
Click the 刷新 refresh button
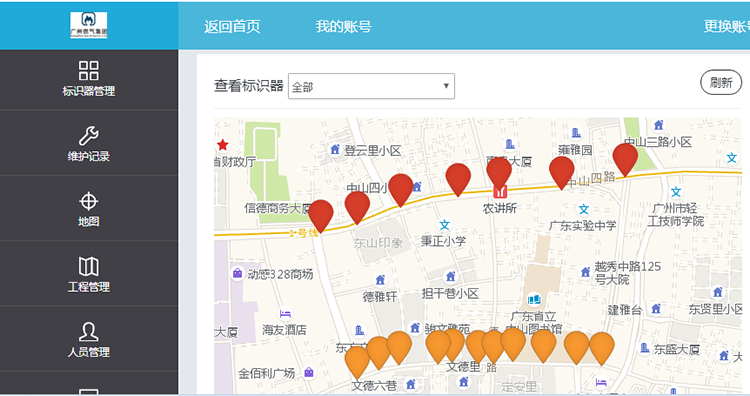[x=721, y=82]
